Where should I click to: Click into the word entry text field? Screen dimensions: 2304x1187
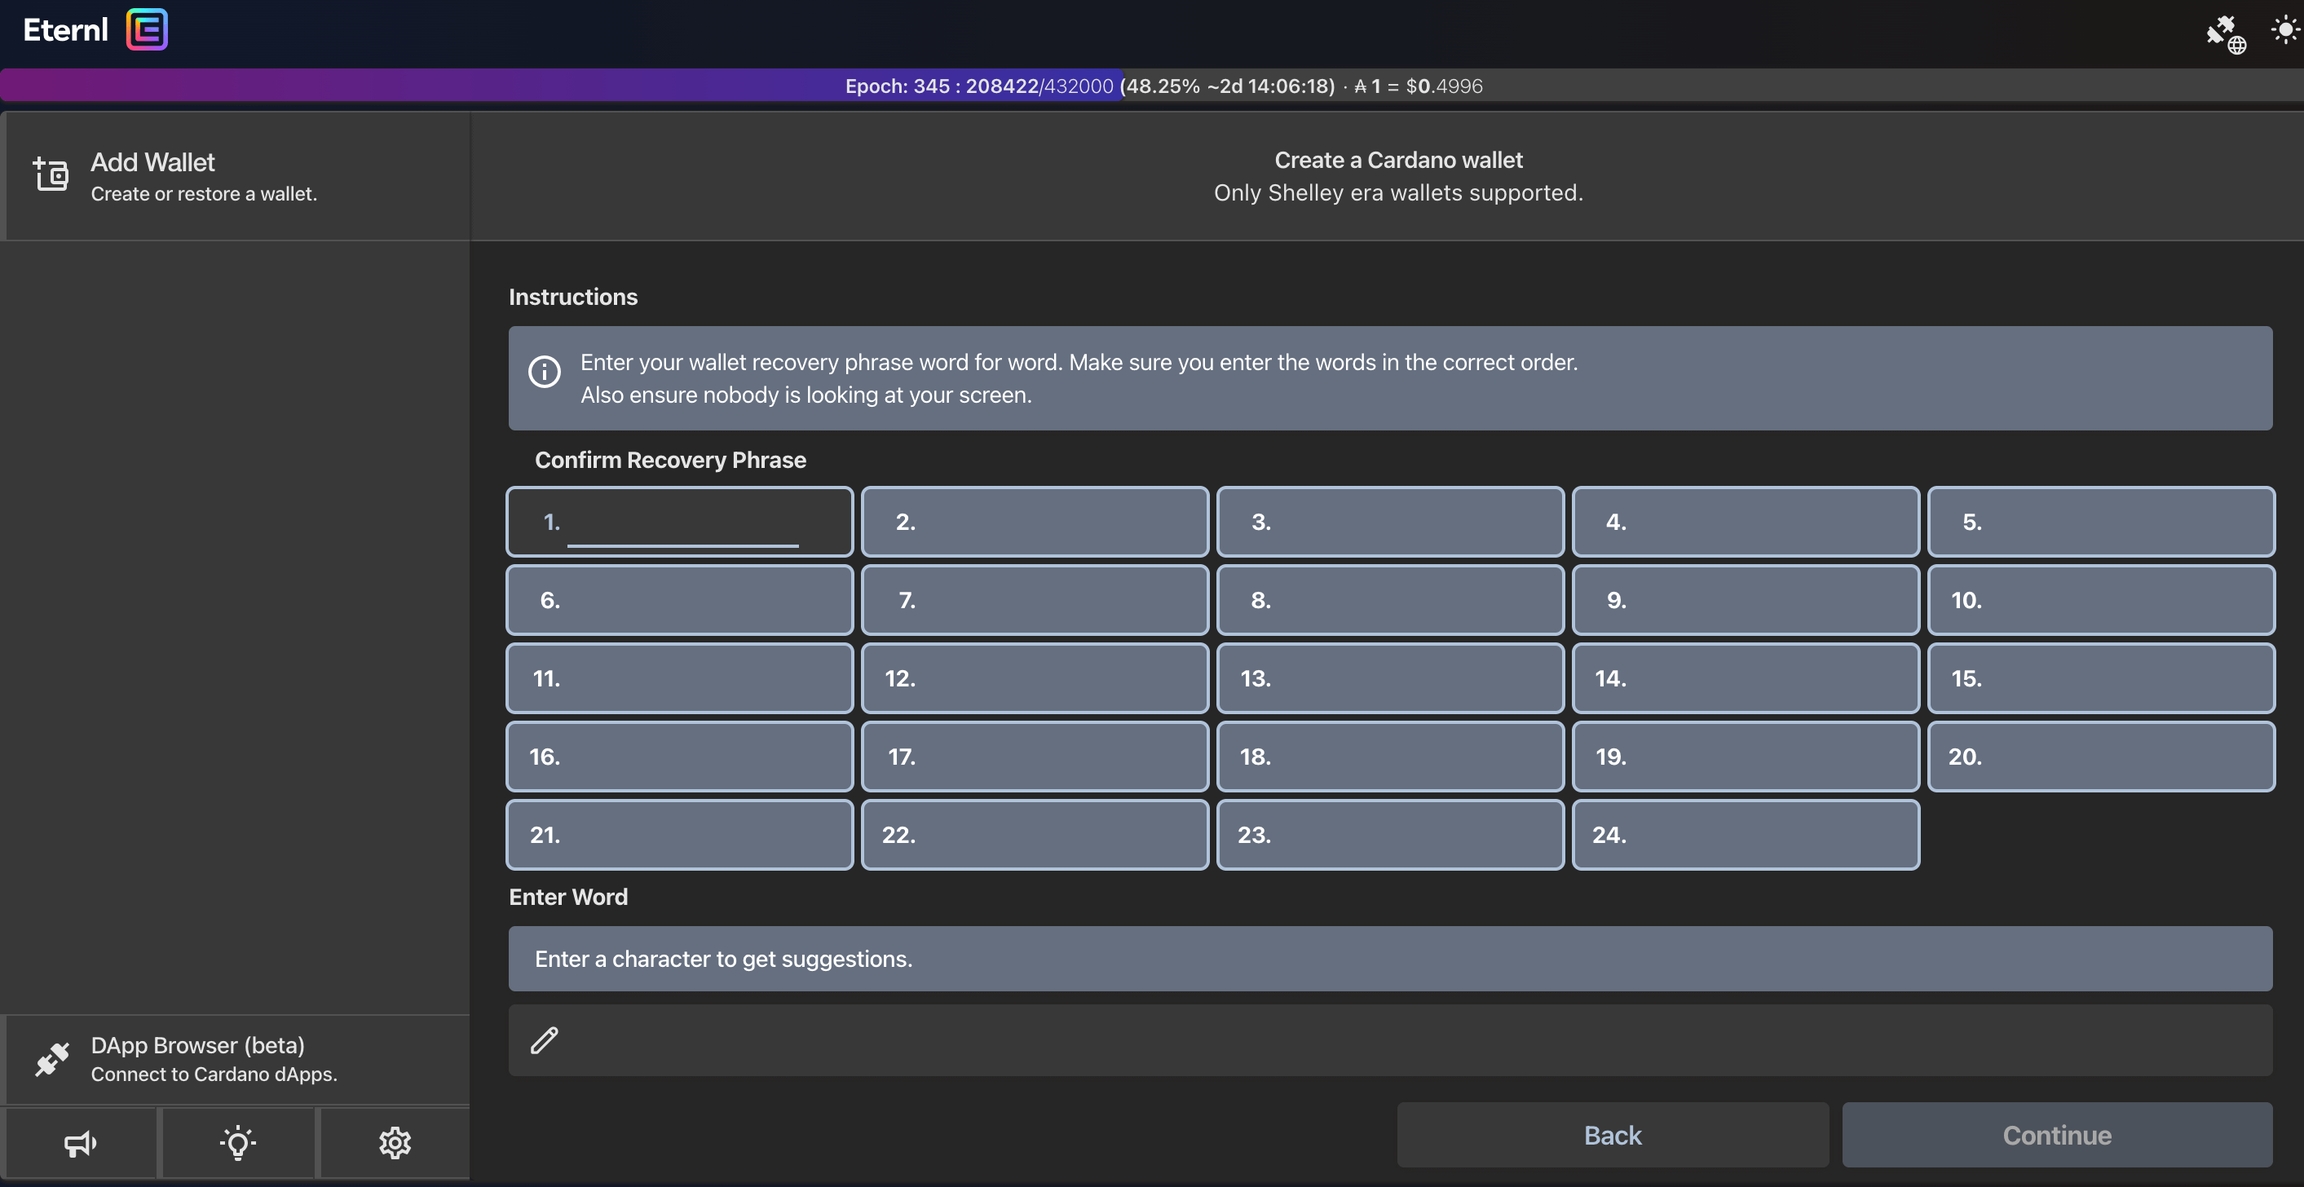[x=1400, y=1041]
